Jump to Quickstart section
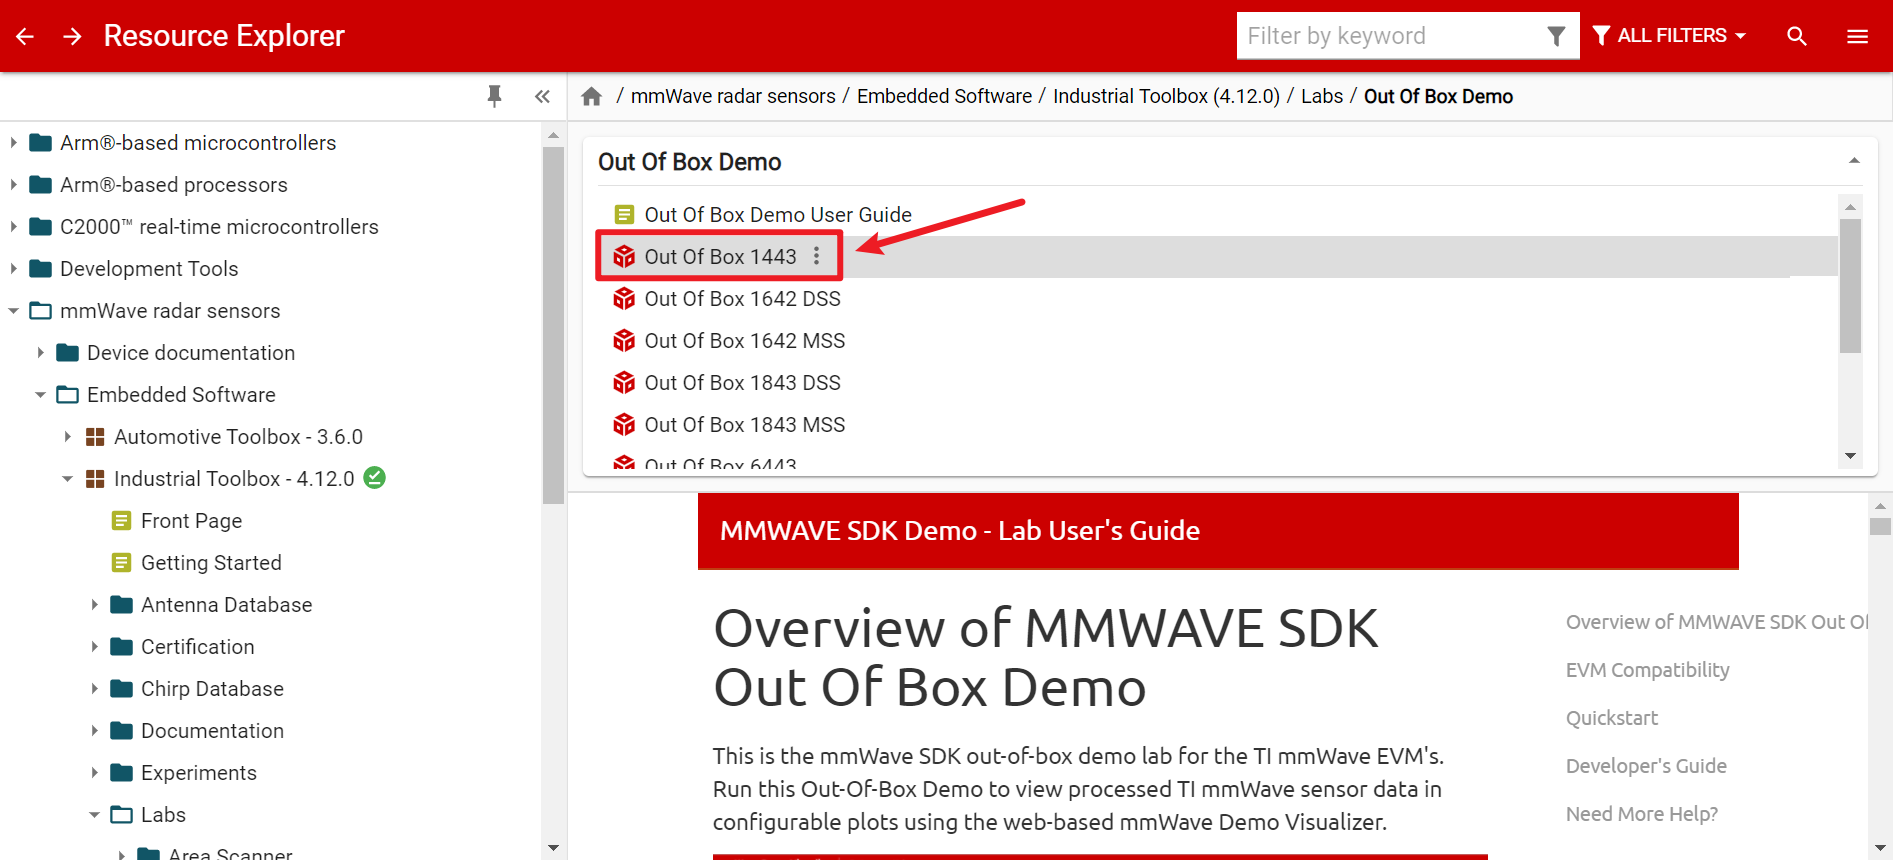 [x=1611, y=718]
